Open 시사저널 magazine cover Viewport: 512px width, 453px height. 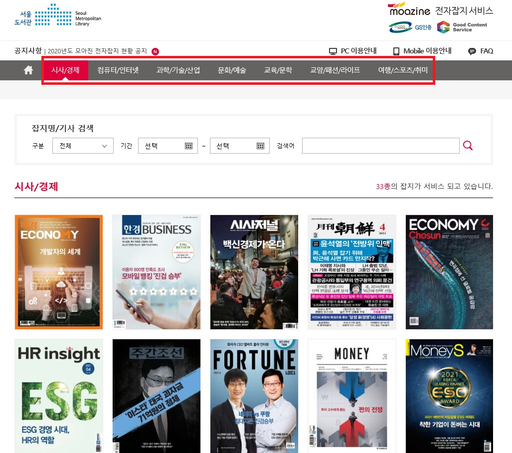(x=254, y=272)
